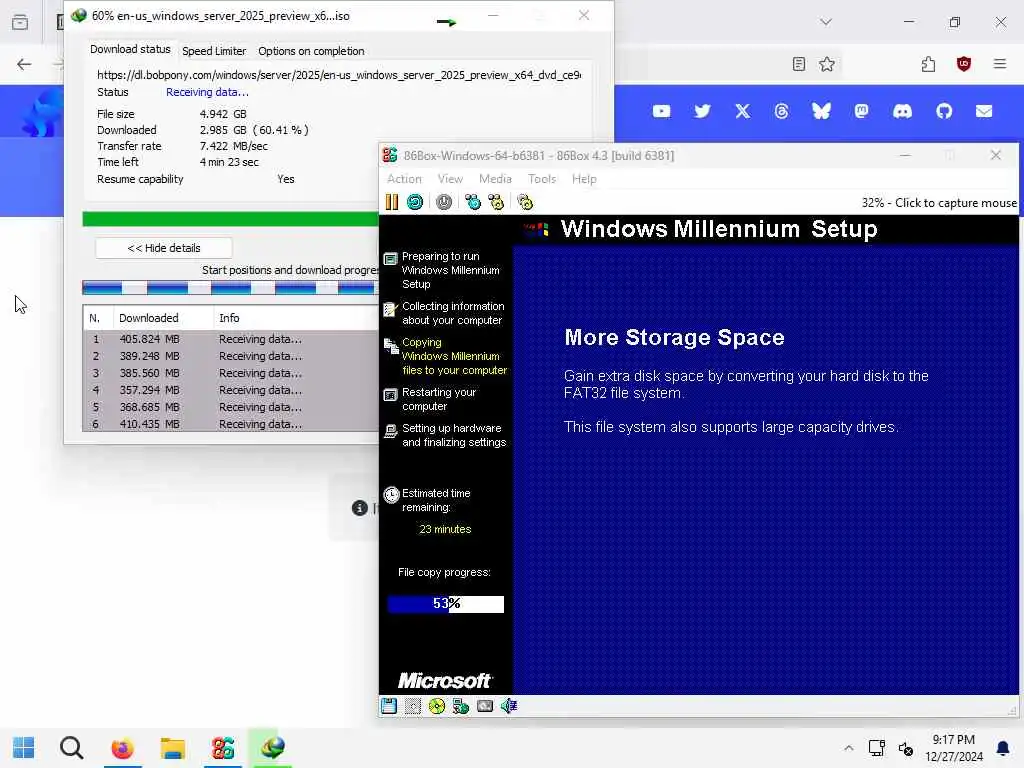This screenshot has height=768, width=1024.
Task: Open the Discord link in the browser header
Action: (x=903, y=111)
